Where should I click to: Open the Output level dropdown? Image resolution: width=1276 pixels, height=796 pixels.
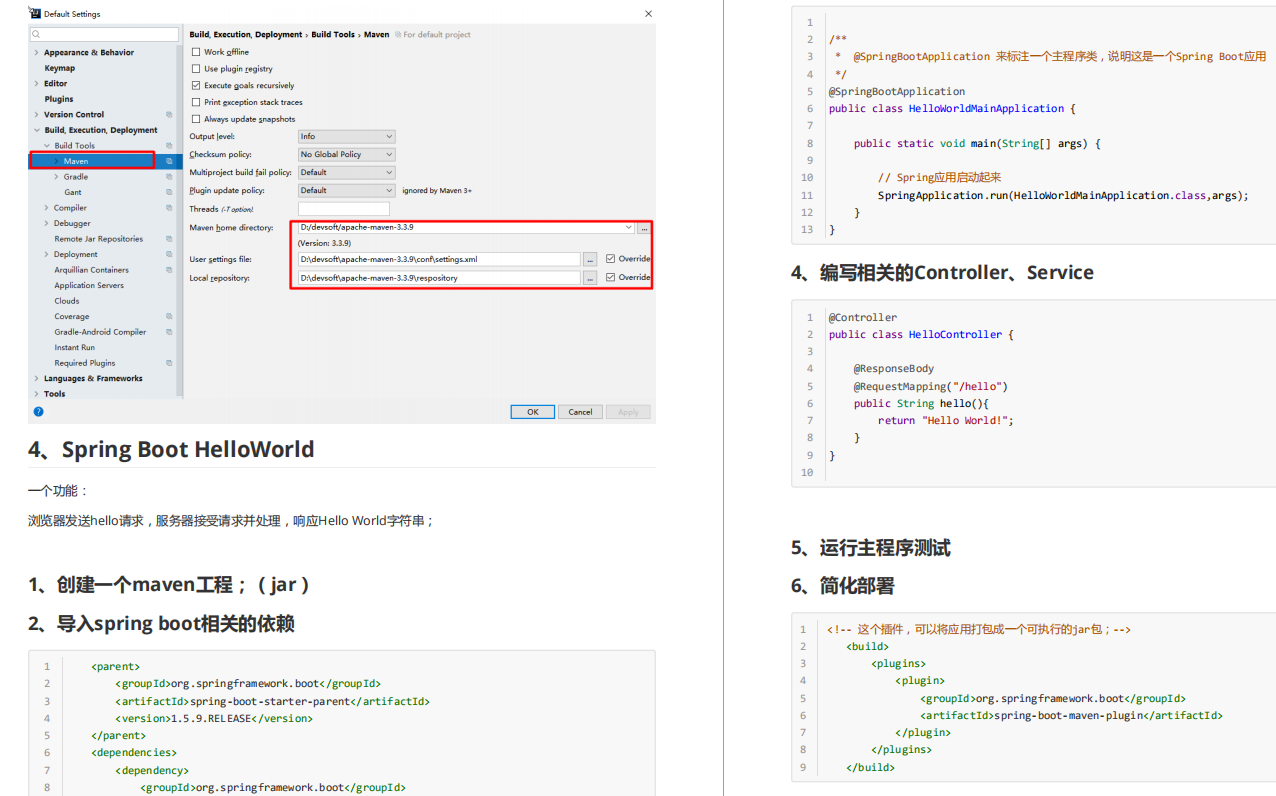click(346, 136)
